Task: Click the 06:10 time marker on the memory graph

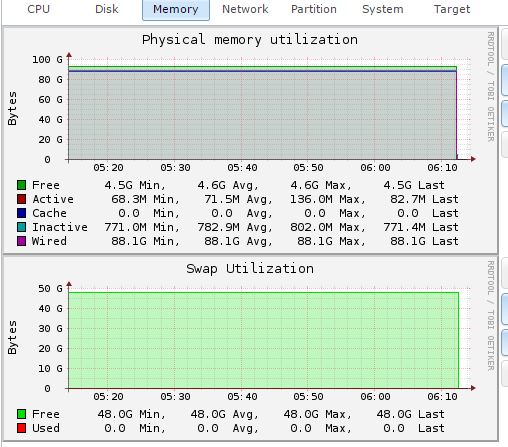Action: tap(442, 167)
